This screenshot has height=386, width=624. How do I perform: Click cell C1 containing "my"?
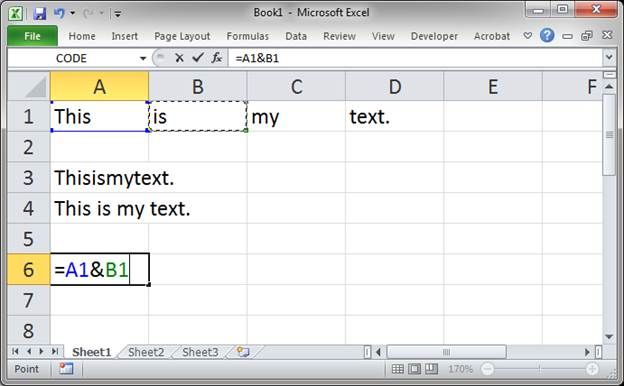point(296,116)
